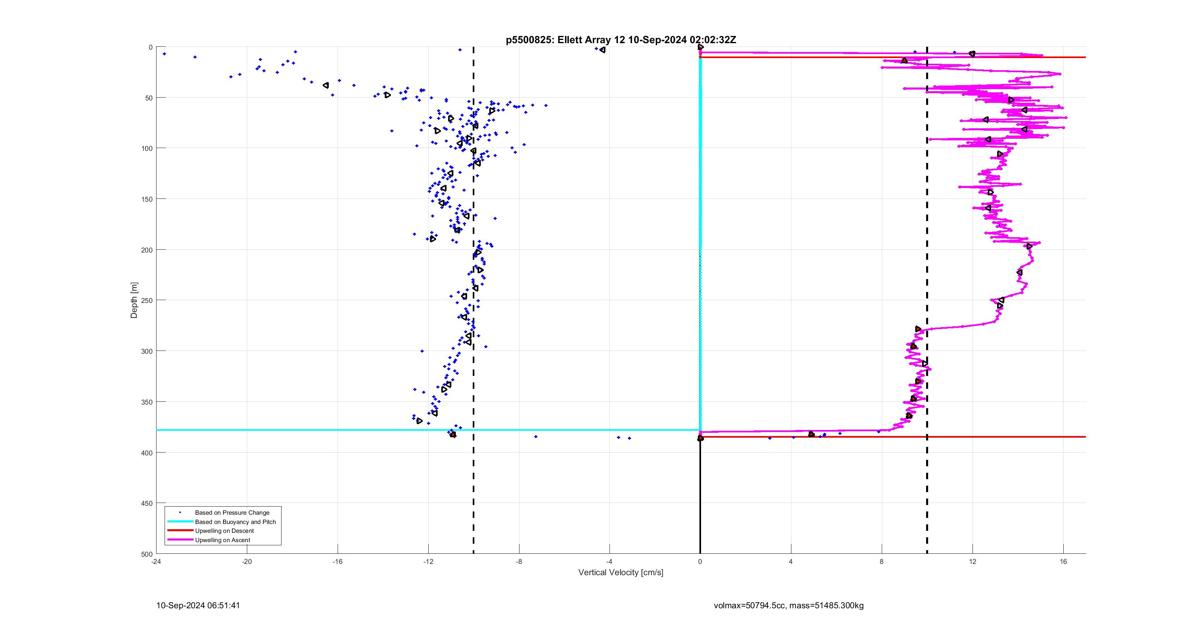Click the velocity tick label '-16'
This screenshot has width=1200, height=622.
coord(338,562)
